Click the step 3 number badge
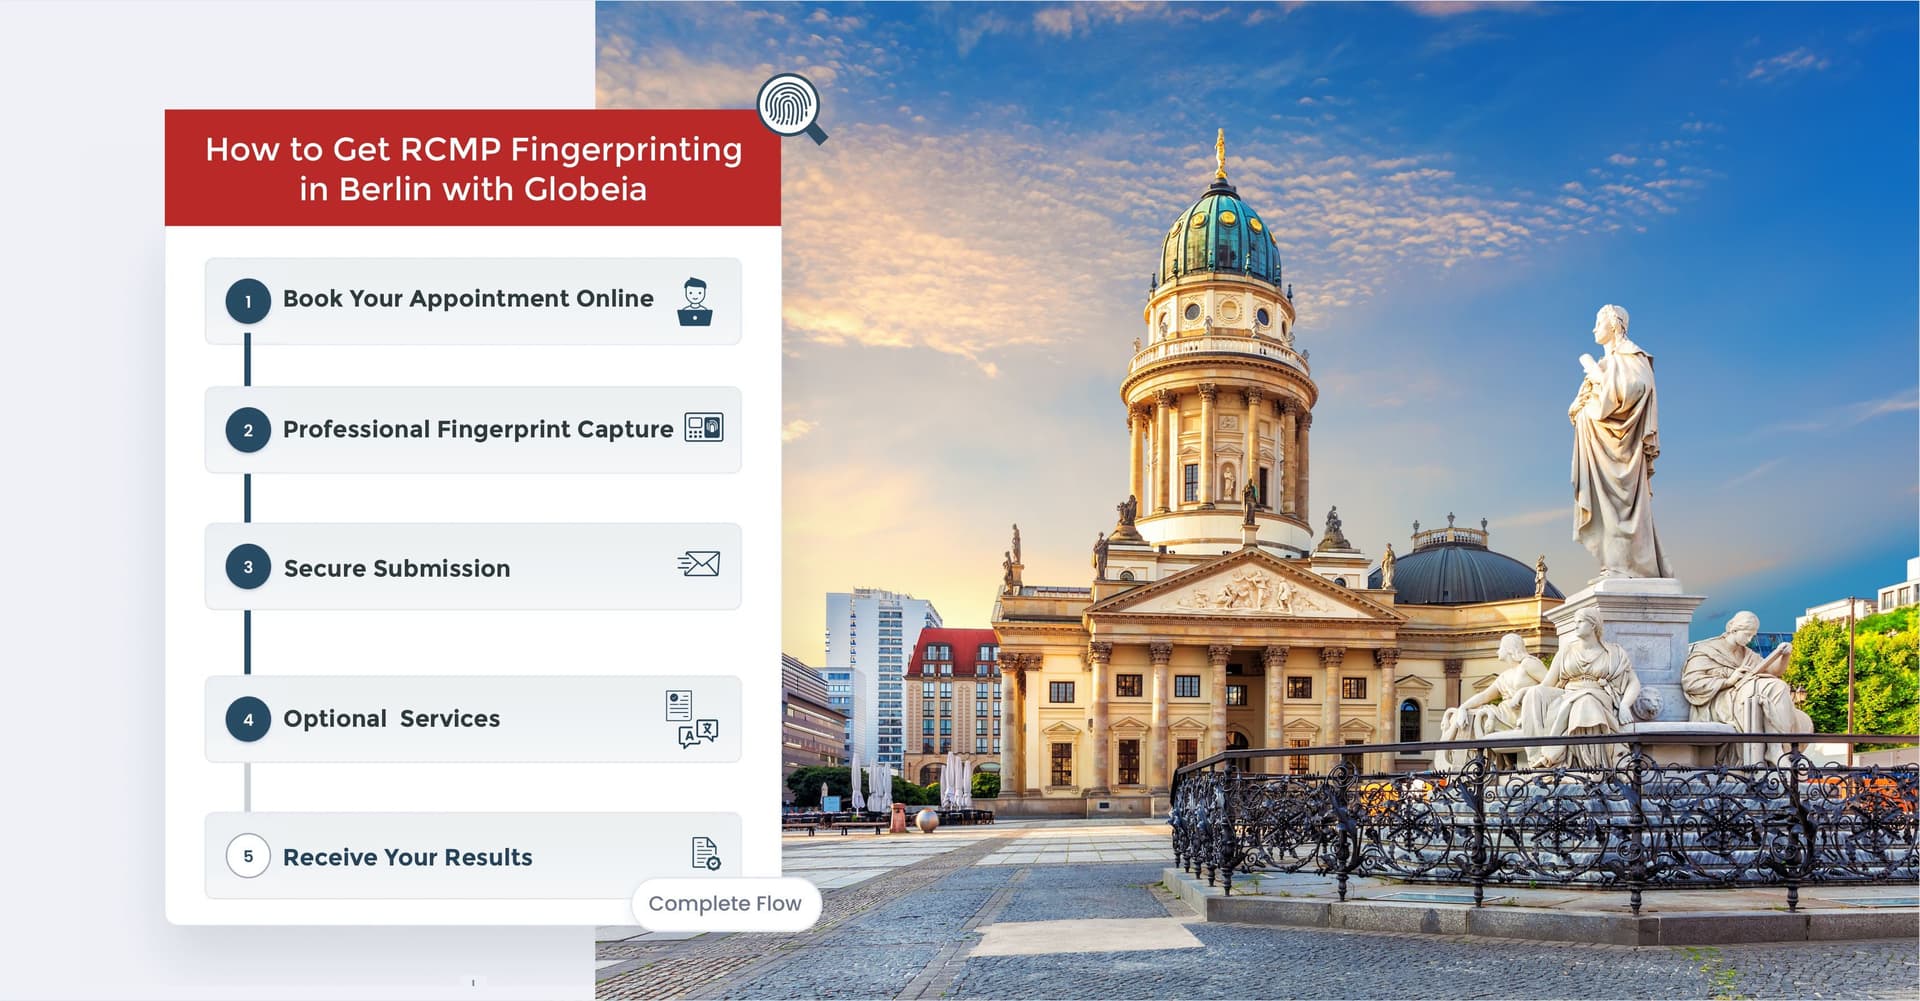 (x=248, y=567)
